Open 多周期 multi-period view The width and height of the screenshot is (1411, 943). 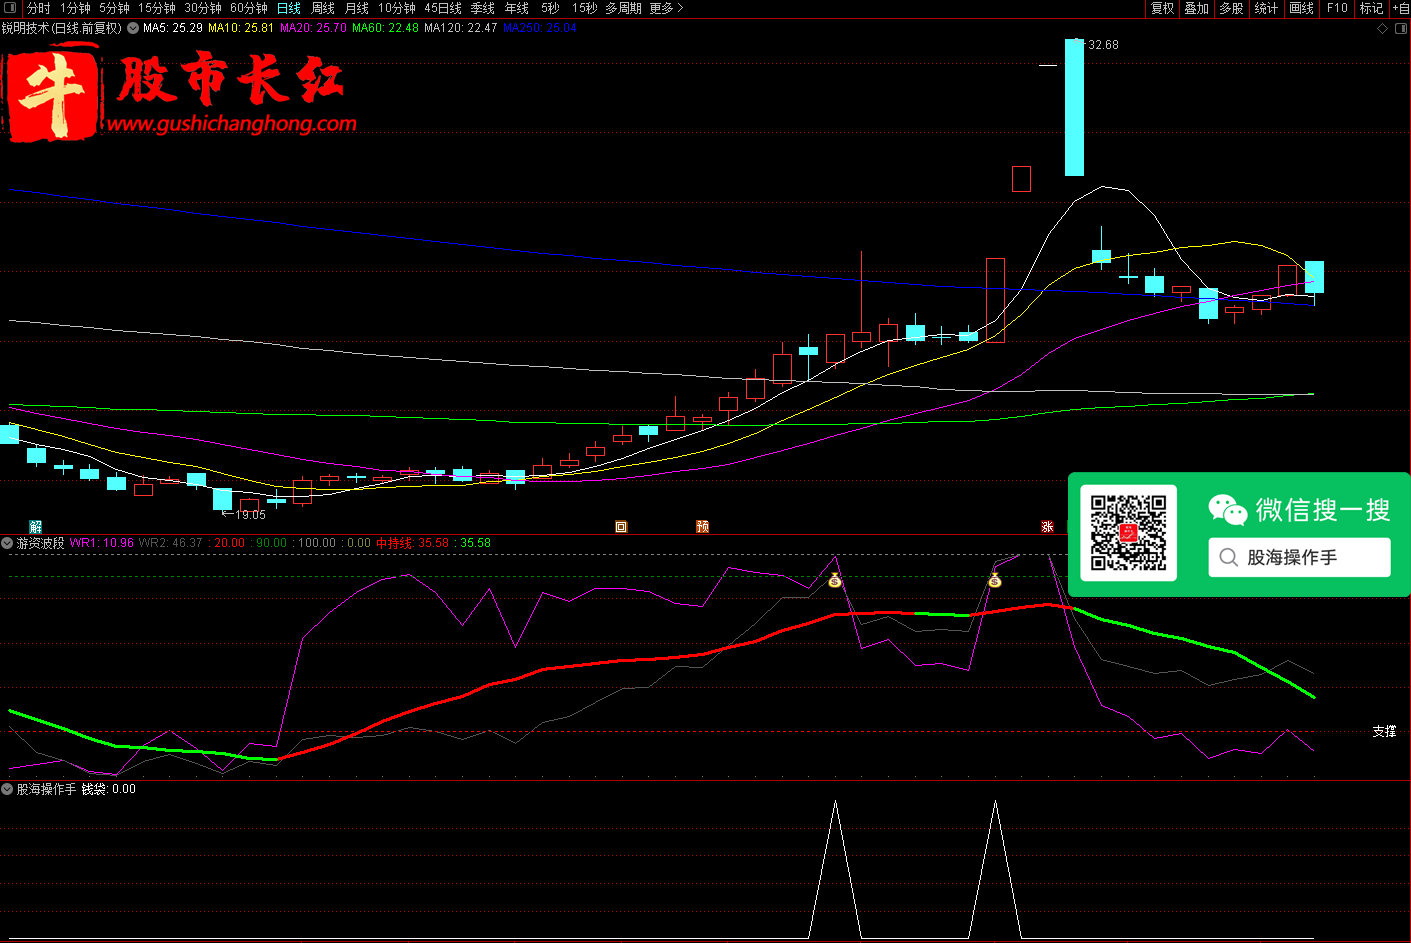pos(623,8)
